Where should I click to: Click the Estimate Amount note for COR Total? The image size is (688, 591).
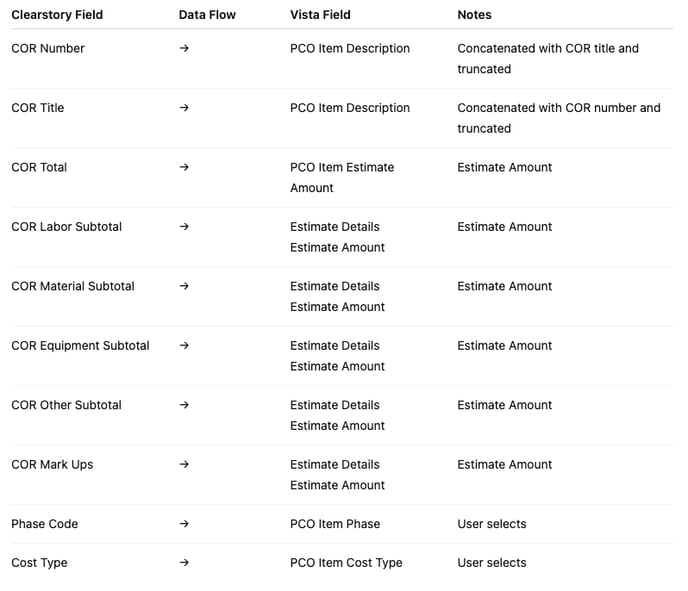[505, 167]
